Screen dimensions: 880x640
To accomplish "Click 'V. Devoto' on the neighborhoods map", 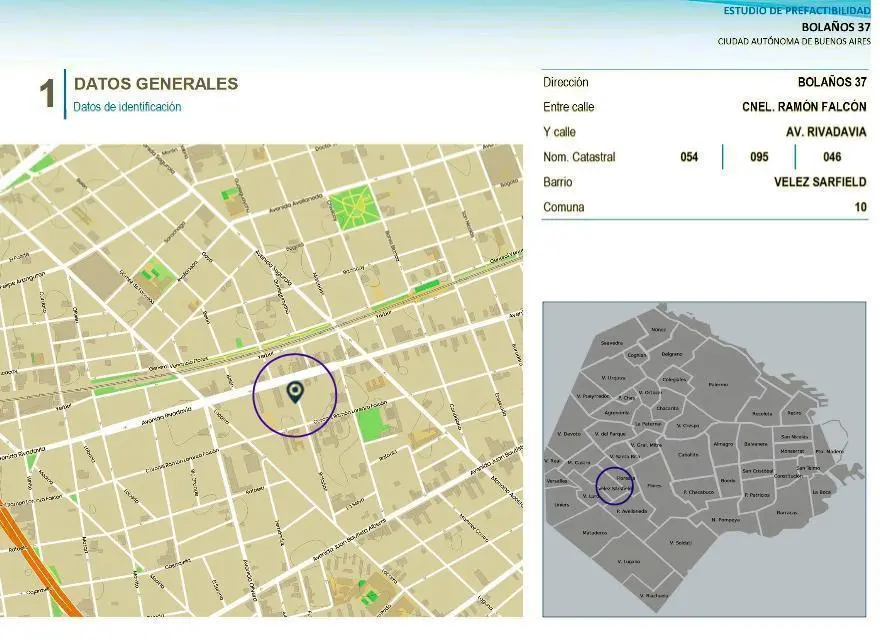I will 569,434.
